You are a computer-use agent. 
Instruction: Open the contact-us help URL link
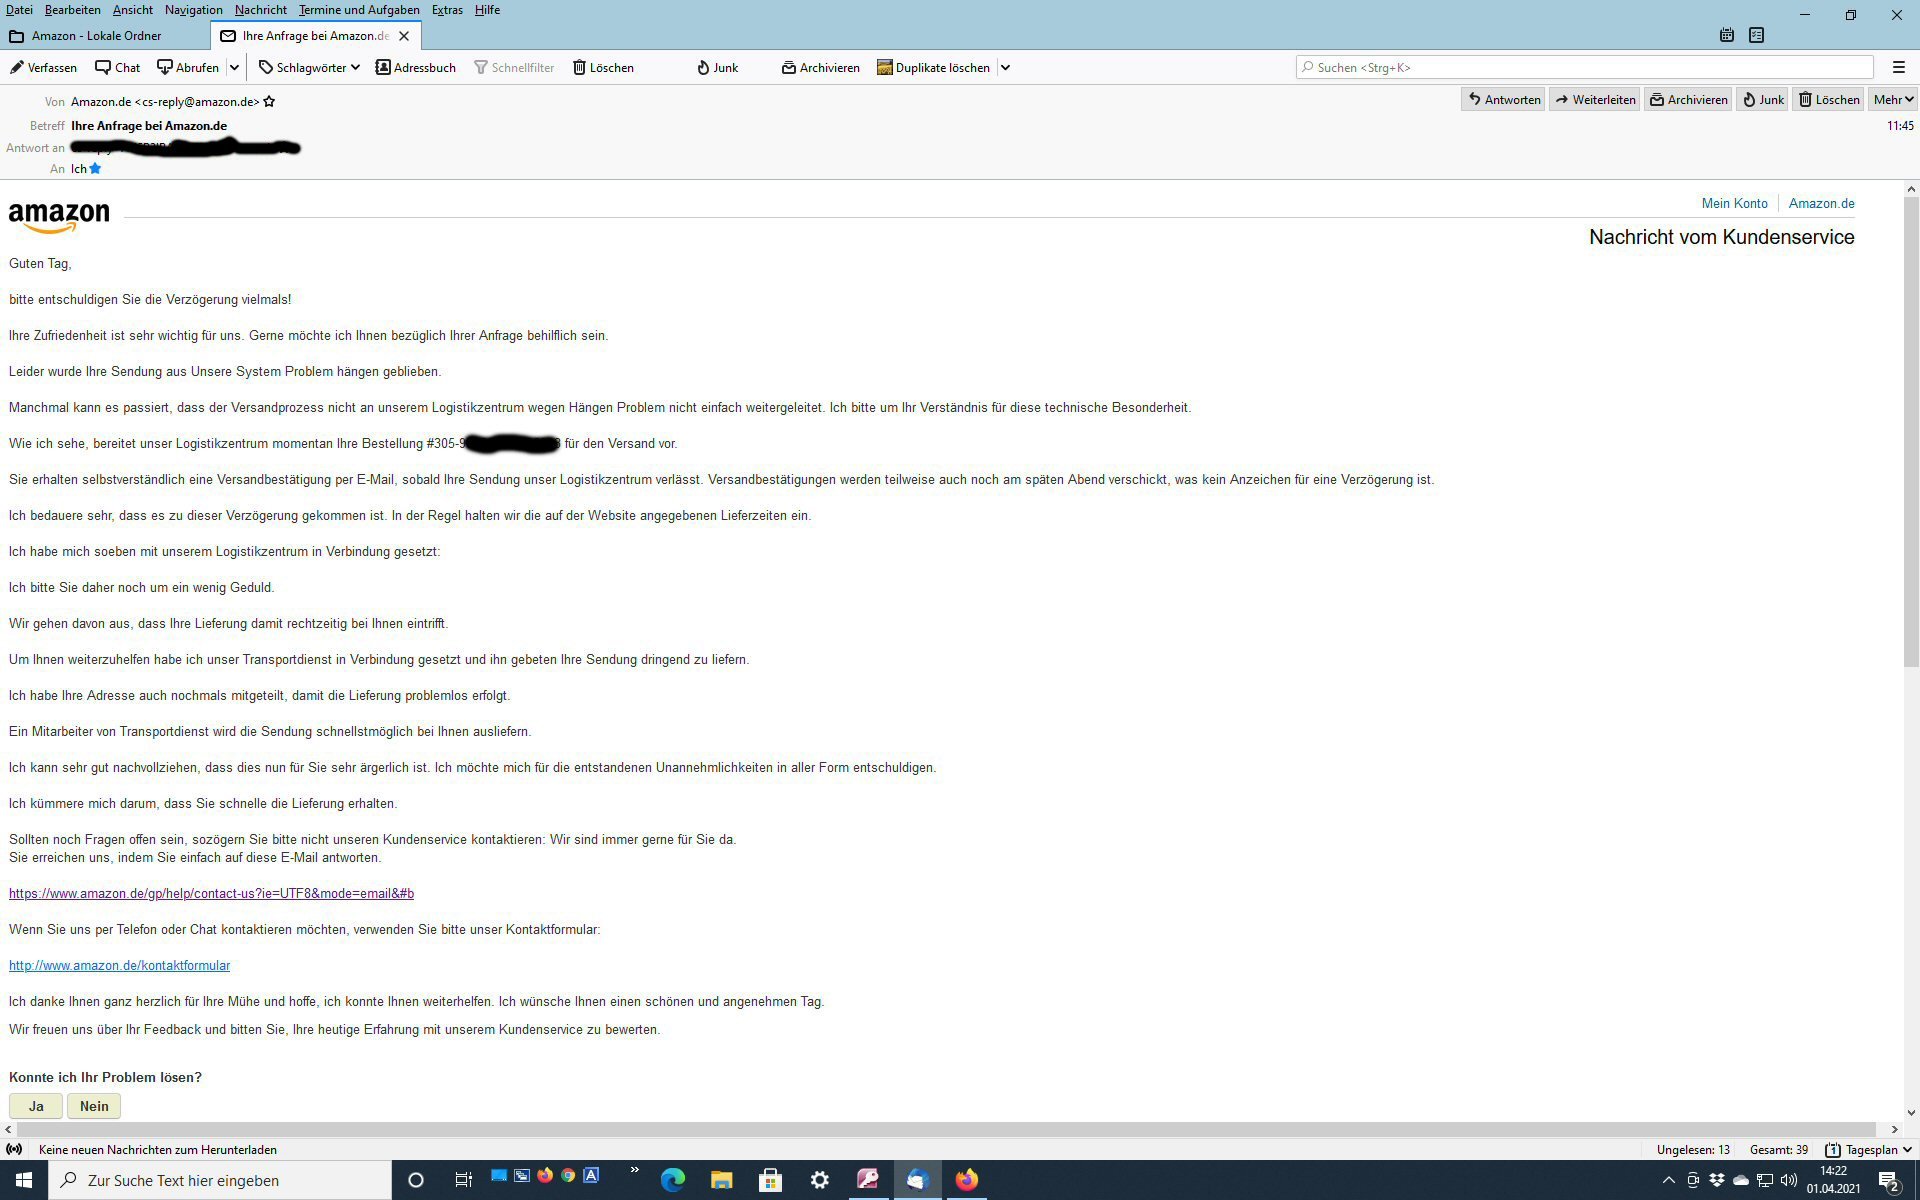pyautogui.click(x=211, y=893)
